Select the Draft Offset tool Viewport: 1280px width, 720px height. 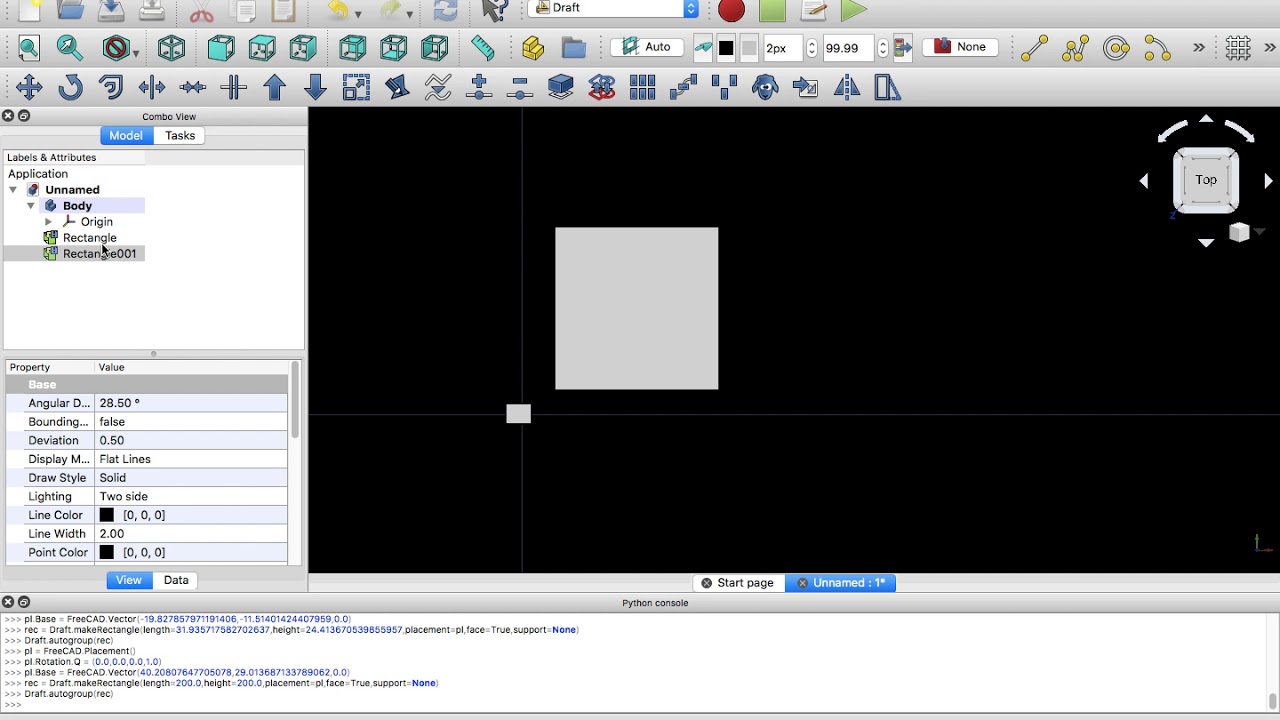111,88
